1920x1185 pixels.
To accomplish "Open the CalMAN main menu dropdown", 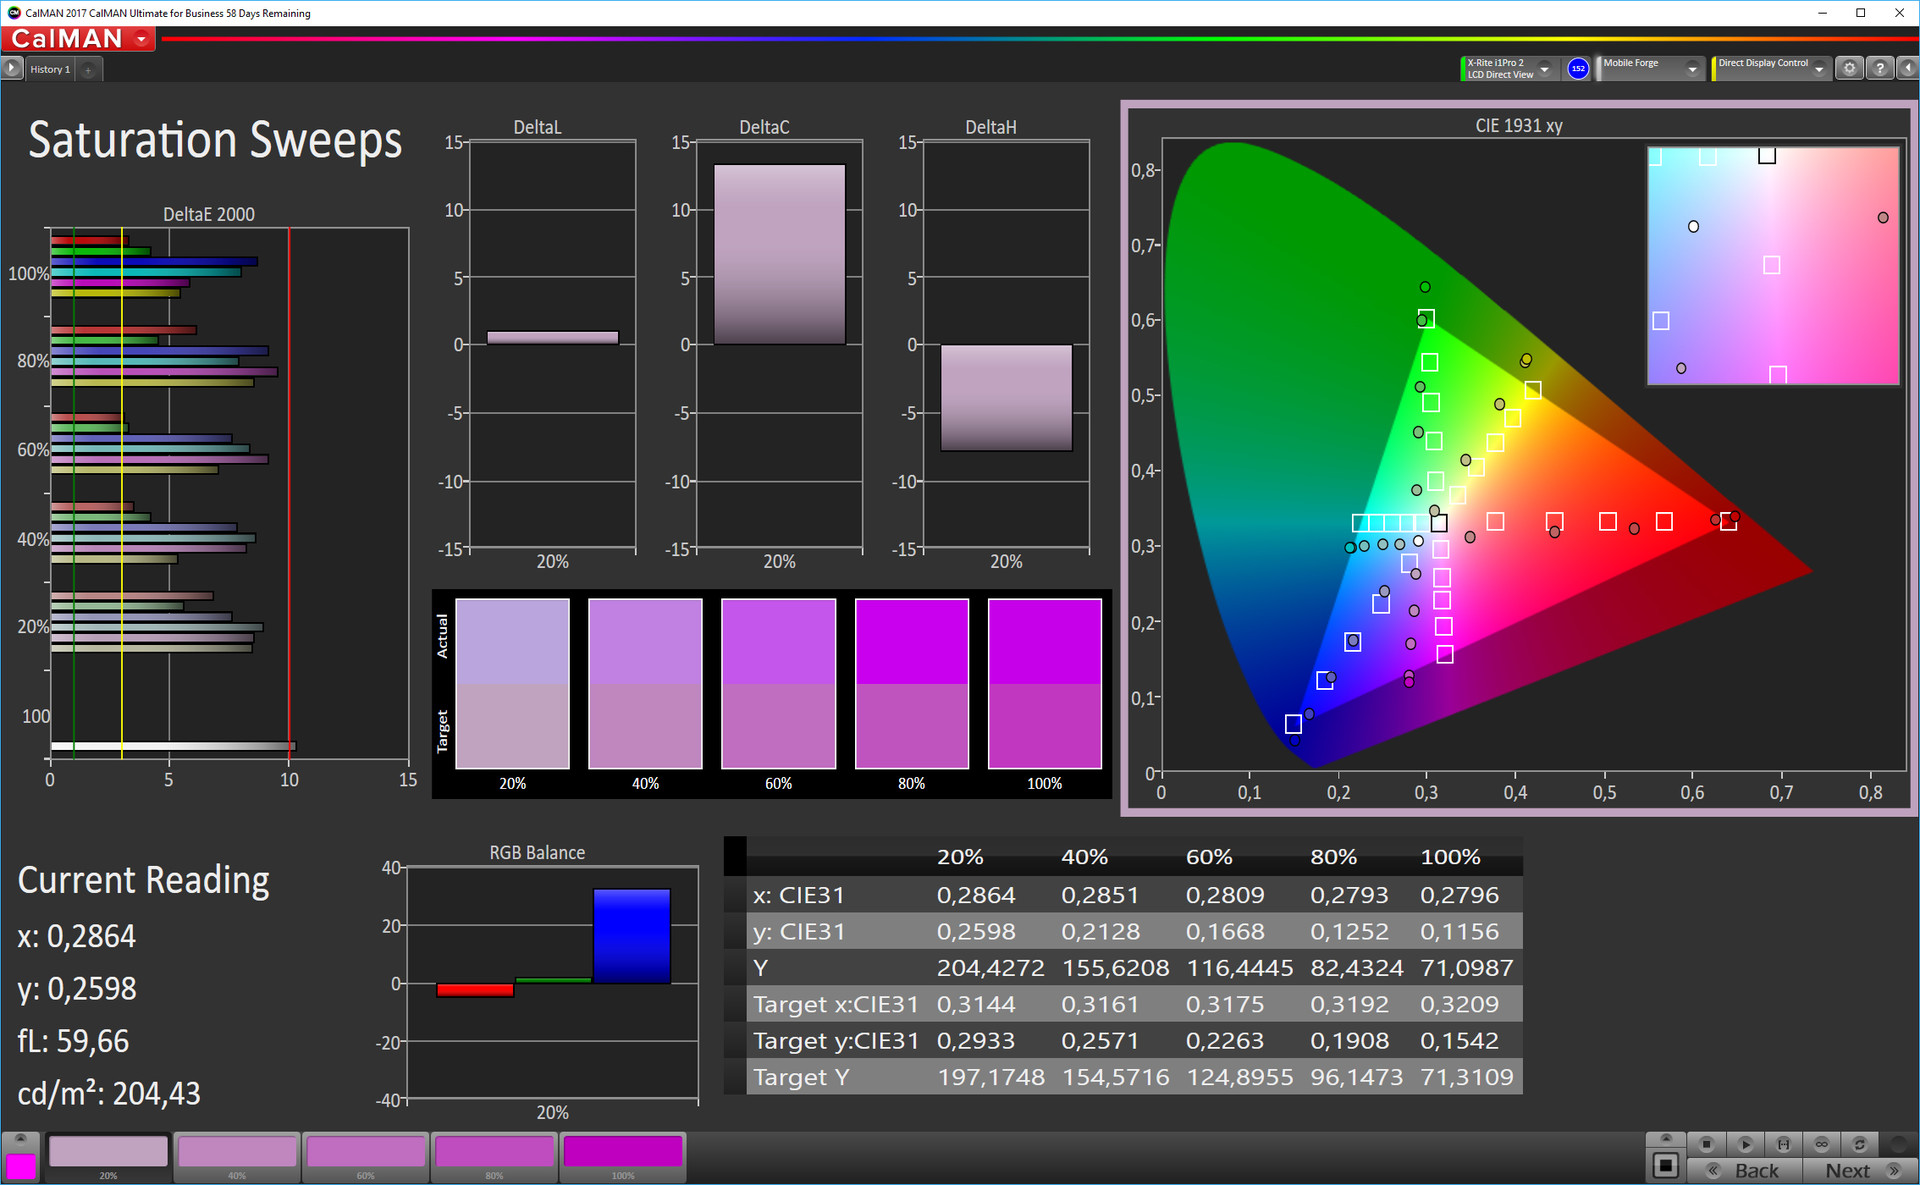I will click(x=141, y=39).
